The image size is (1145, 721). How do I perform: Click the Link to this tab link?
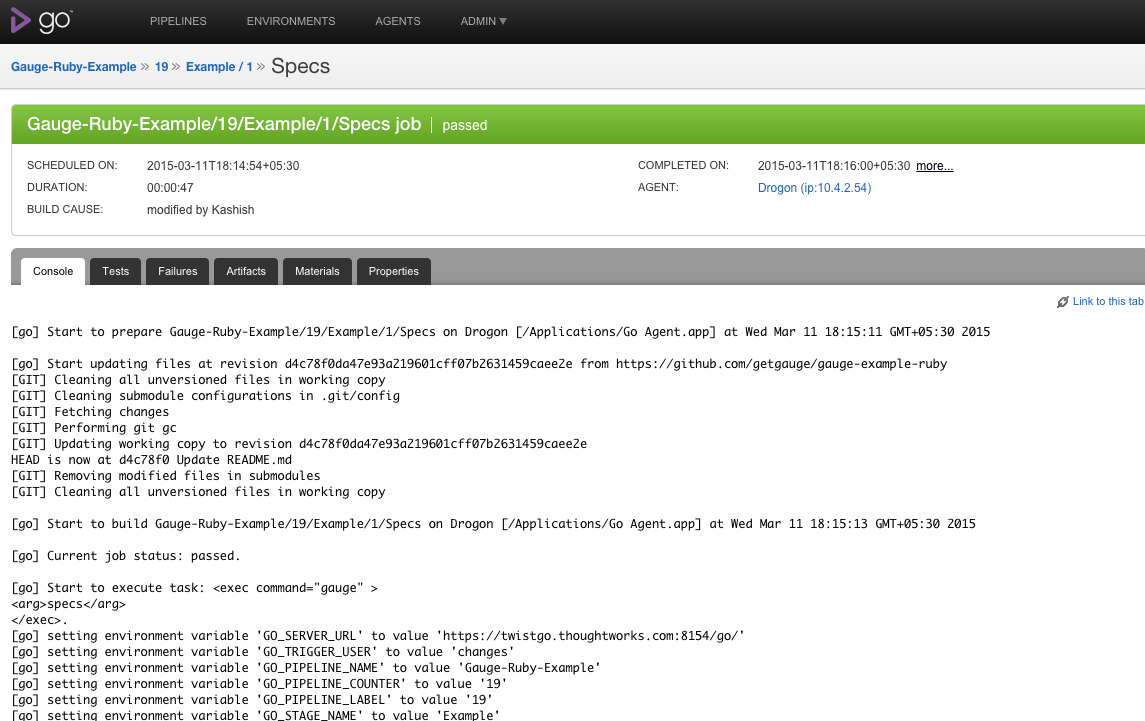[x=1108, y=301]
